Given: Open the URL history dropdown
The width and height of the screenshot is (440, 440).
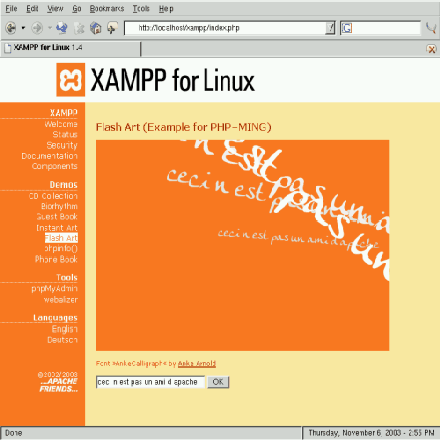Looking at the screenshot, I should pyautogui.click(x=330, y=28).
